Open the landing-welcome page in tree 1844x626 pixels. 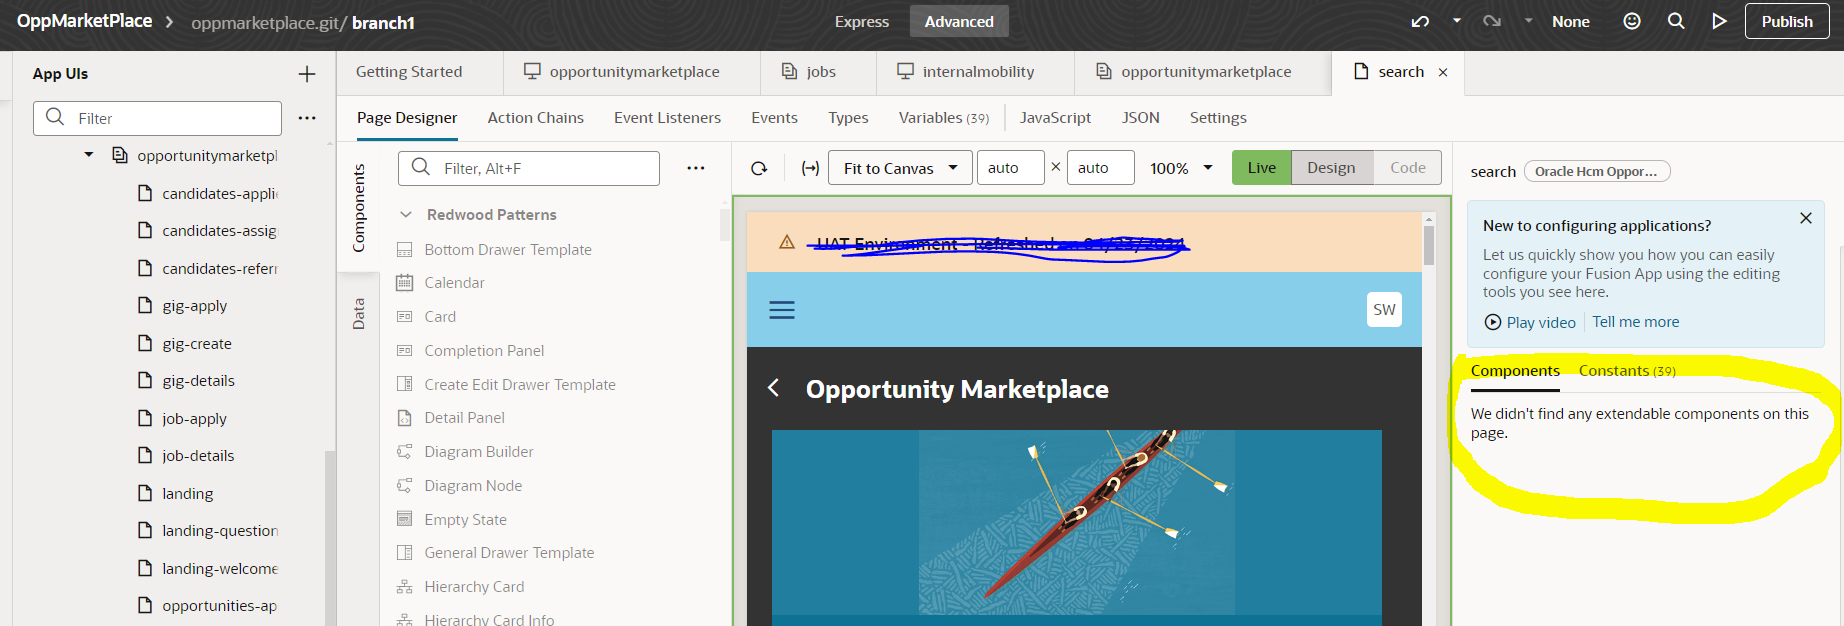click(x=220, y=568)
